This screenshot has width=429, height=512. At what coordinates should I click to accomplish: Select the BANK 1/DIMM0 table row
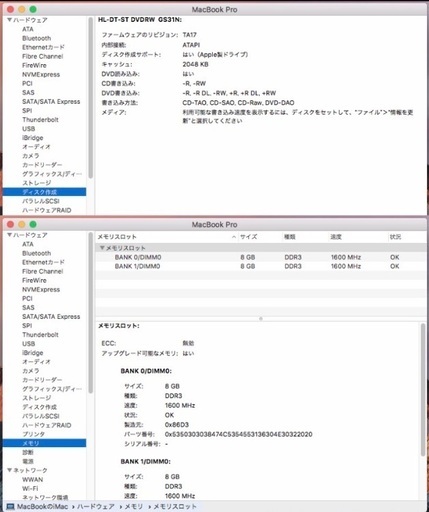[x=261, y=266]
